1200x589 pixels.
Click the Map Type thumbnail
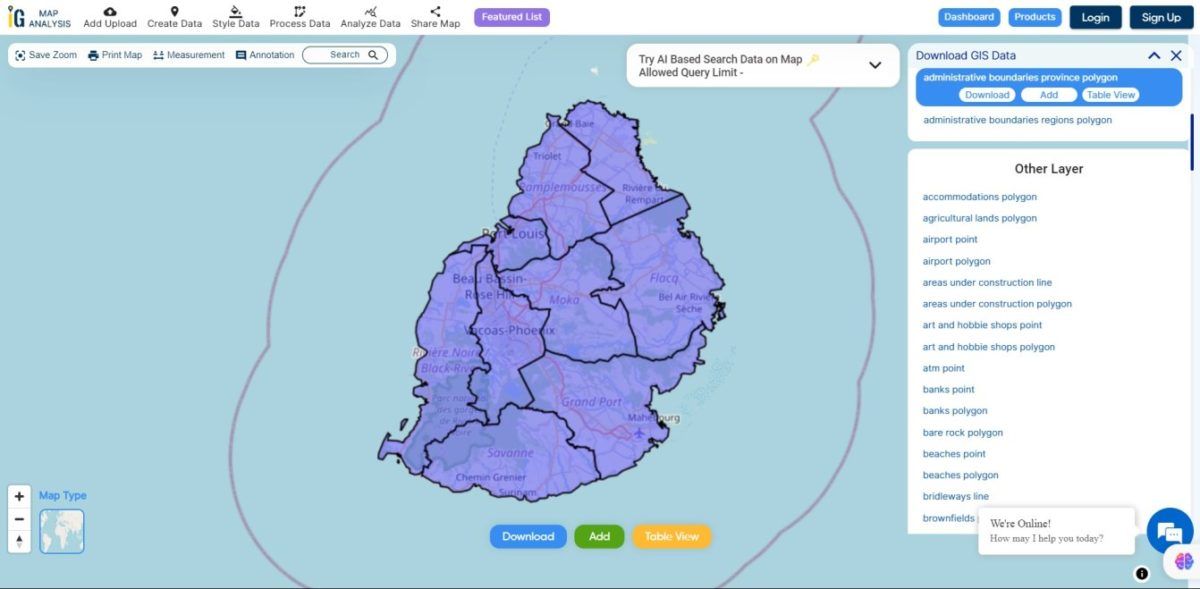click(x=62, y=531)
